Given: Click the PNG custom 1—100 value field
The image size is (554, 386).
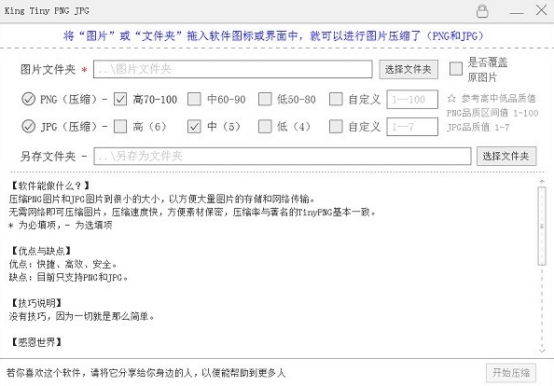Looking at the screenshot, I should pos(412,99).
